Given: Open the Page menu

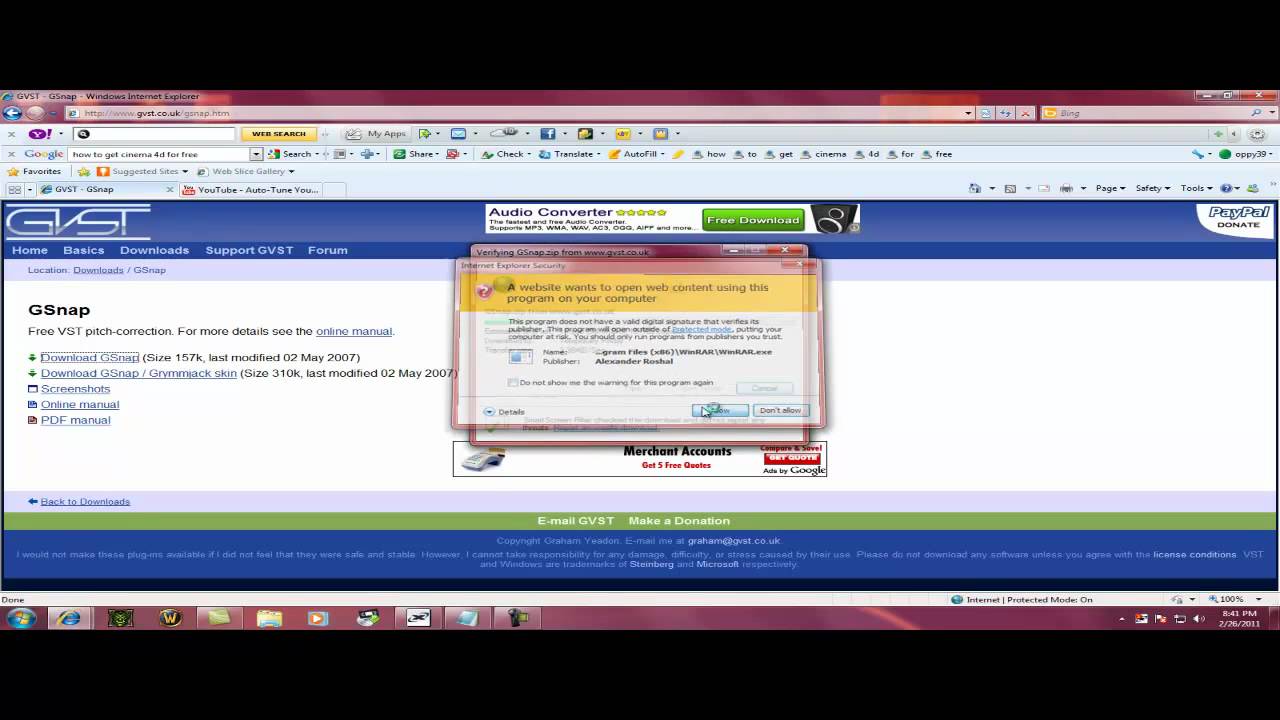Looking at the screenshot, I should click(x=1110, y=188).
